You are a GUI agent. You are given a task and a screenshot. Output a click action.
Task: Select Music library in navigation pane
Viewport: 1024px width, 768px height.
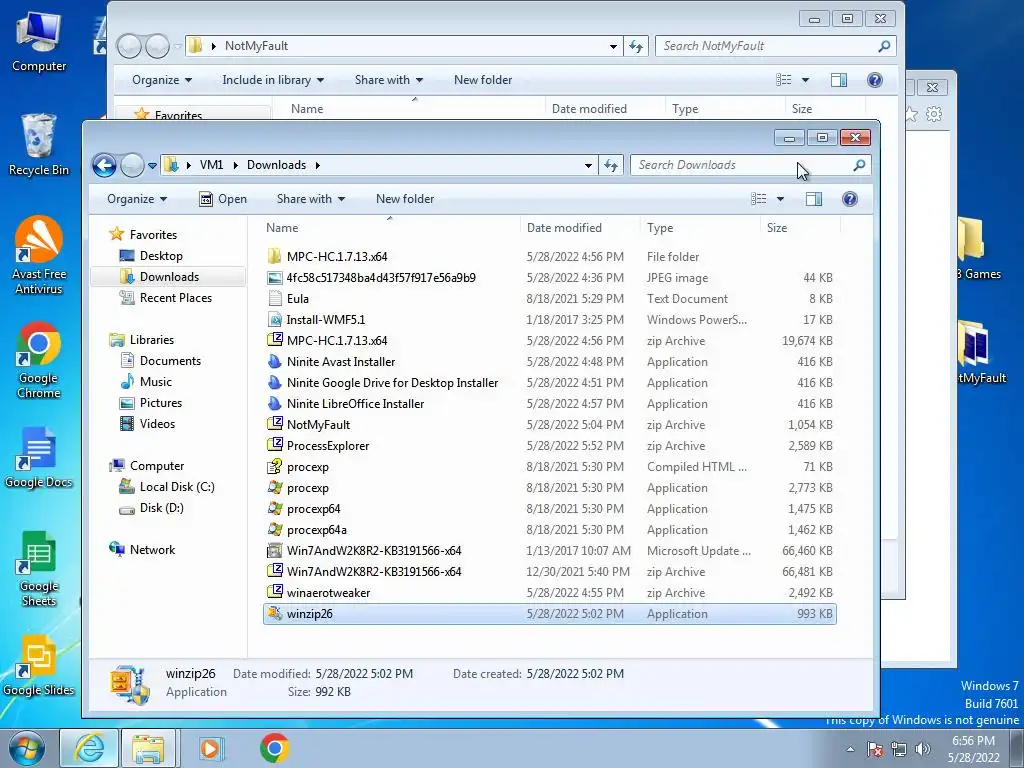pyautogui.click(x=155, y=381)
